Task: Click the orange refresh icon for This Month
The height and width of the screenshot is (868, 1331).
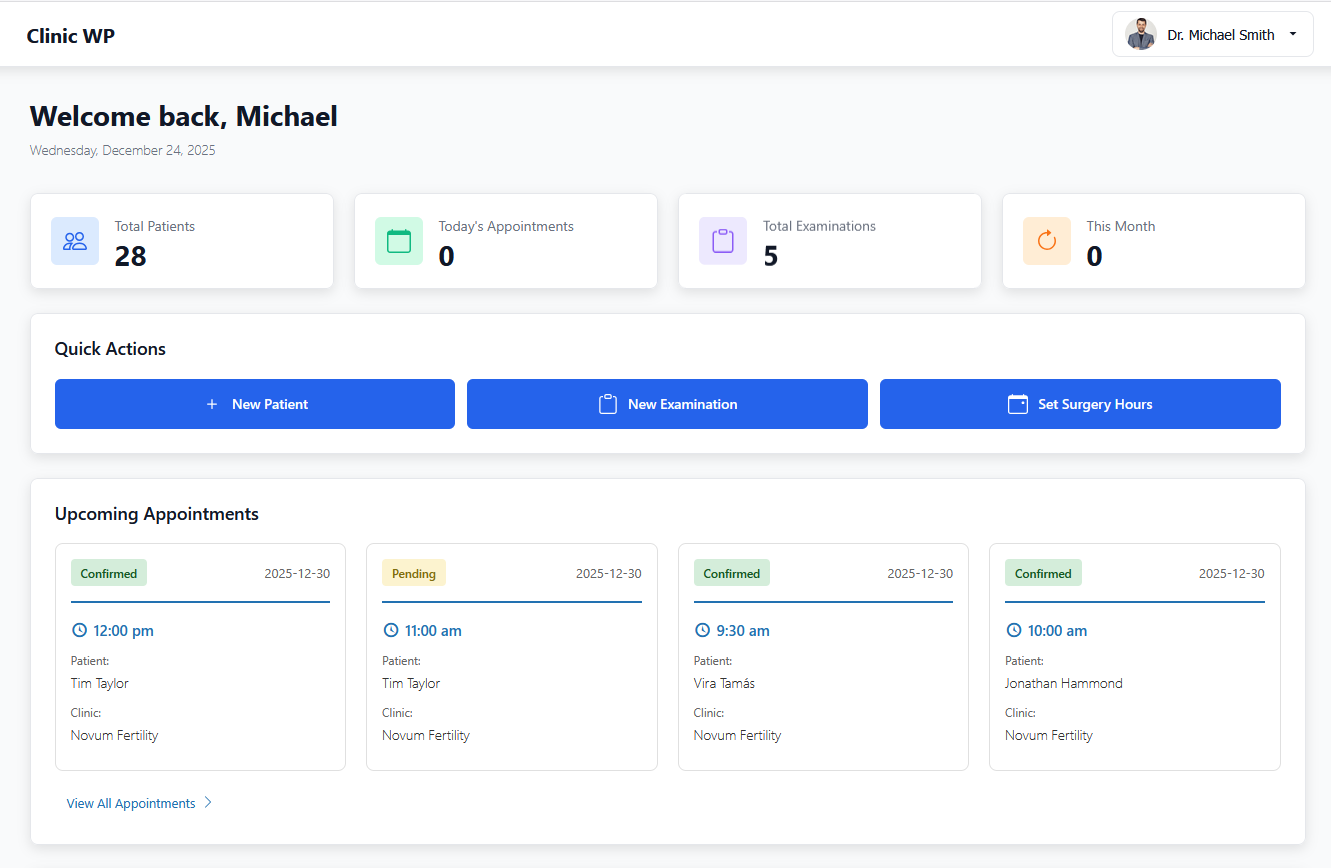Action: [x=1047, y=241]
